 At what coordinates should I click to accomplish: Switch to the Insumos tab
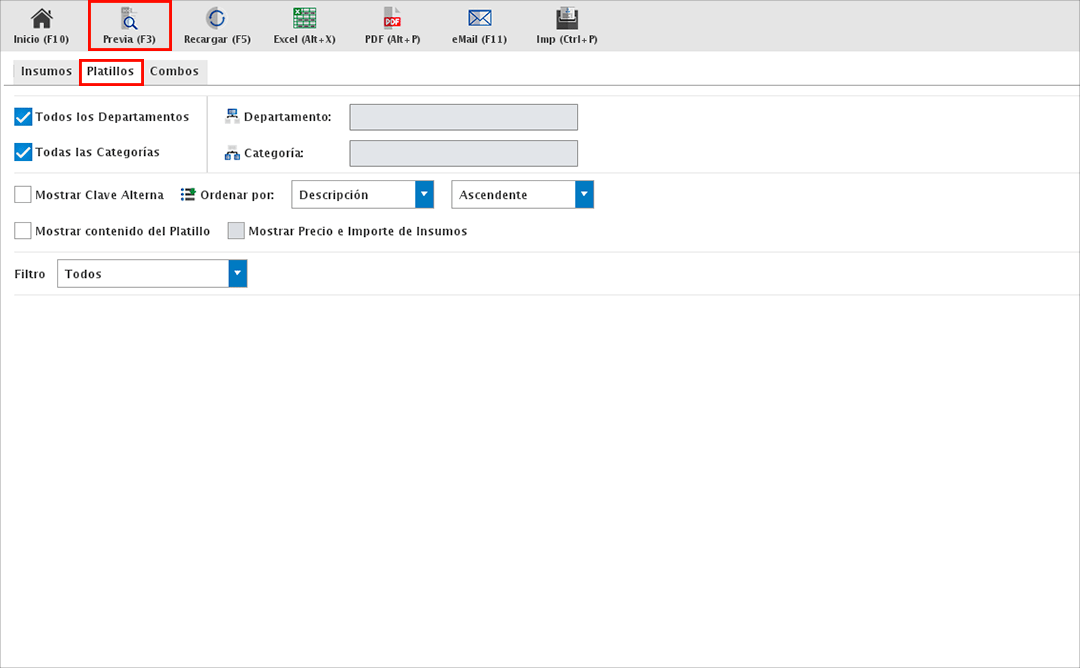46,72
